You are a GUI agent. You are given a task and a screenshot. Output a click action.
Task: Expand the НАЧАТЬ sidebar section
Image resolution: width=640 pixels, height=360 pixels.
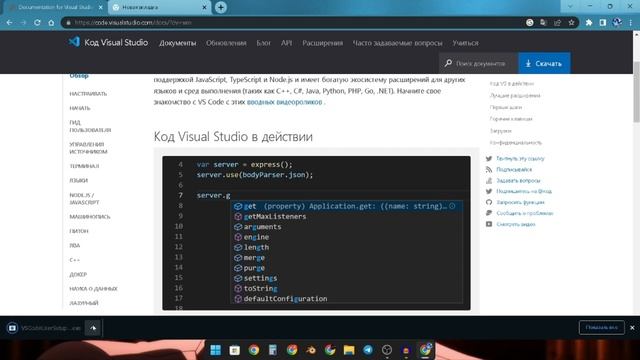(80, 108)
